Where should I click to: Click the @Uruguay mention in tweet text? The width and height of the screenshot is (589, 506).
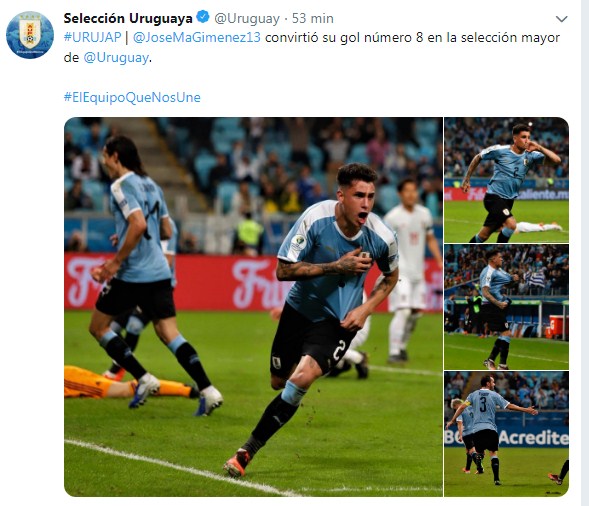click(x=116, y=58)
